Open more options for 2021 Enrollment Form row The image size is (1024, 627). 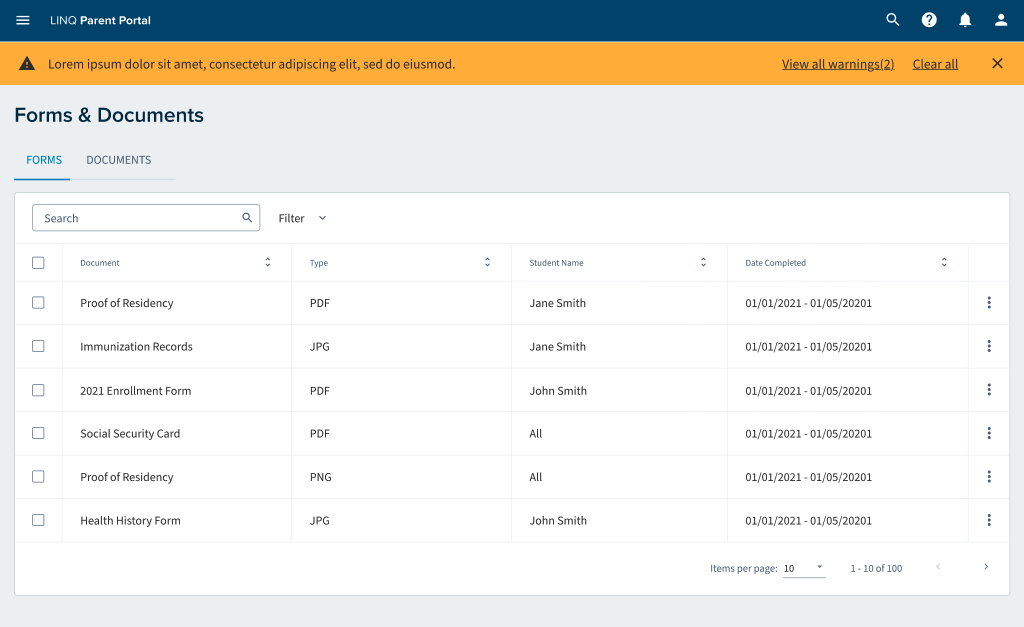(989, 390)
